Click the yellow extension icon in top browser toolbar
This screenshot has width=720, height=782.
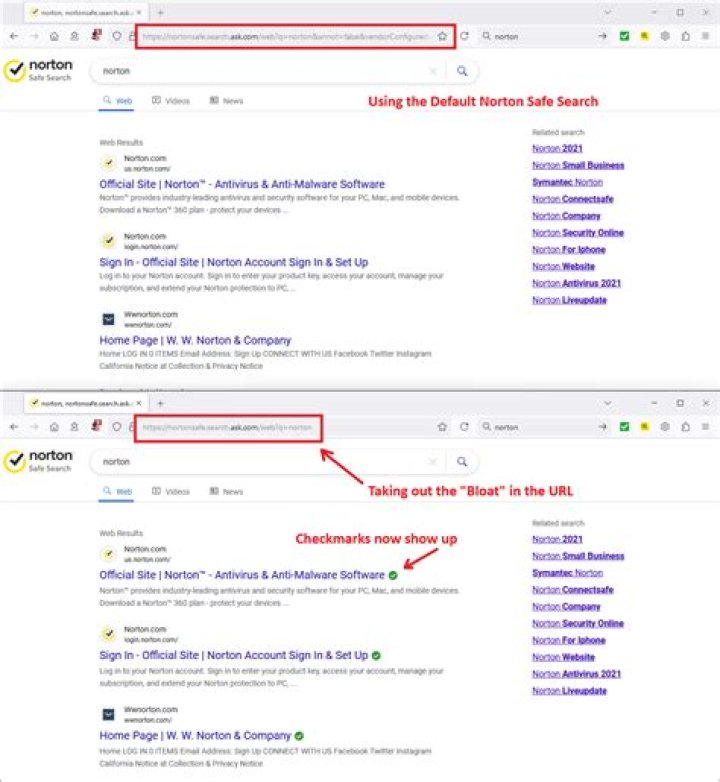(x=644, y=36)
